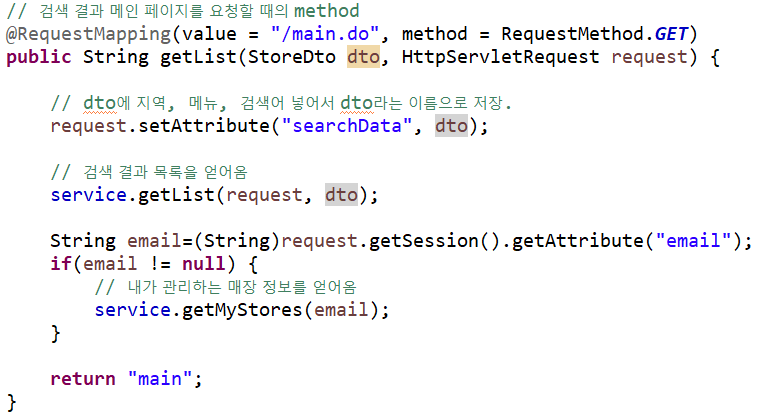Click setAttribute method call
The width and height of the screenshot is (758, 417).
[204, 126]
